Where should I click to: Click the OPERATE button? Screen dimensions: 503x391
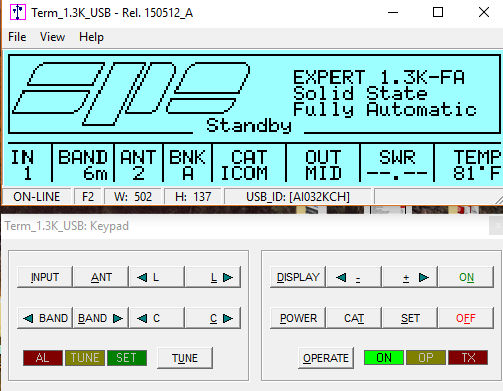(x=326, y=358)
